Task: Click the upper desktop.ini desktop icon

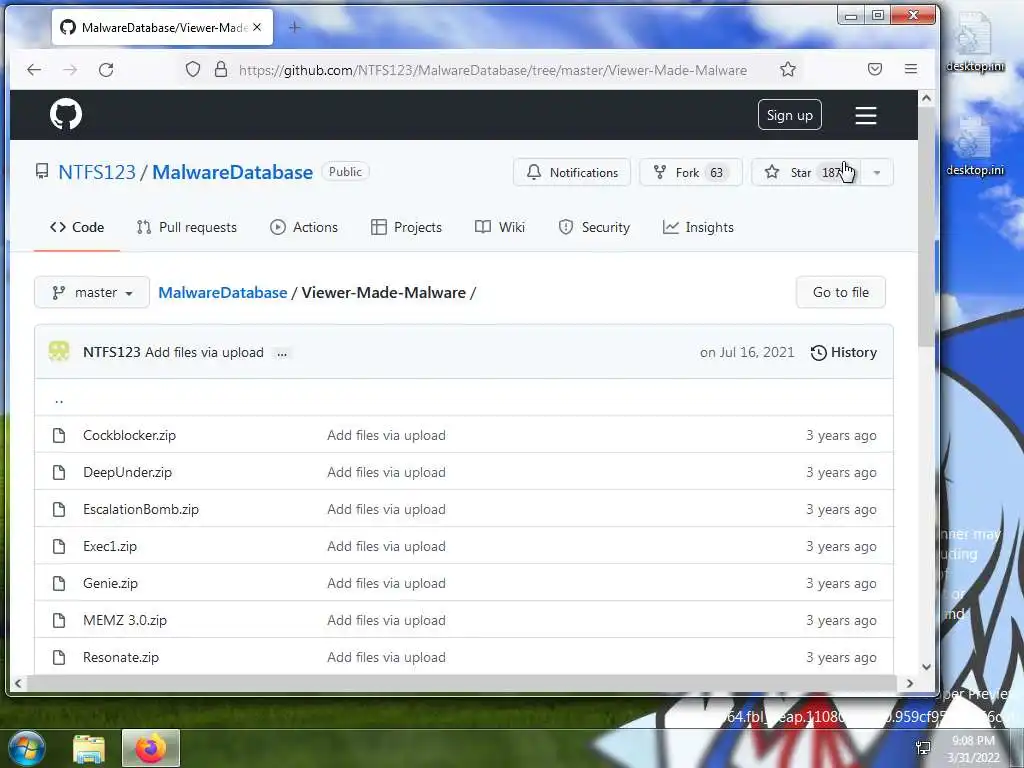Action: tap(975, 42)
